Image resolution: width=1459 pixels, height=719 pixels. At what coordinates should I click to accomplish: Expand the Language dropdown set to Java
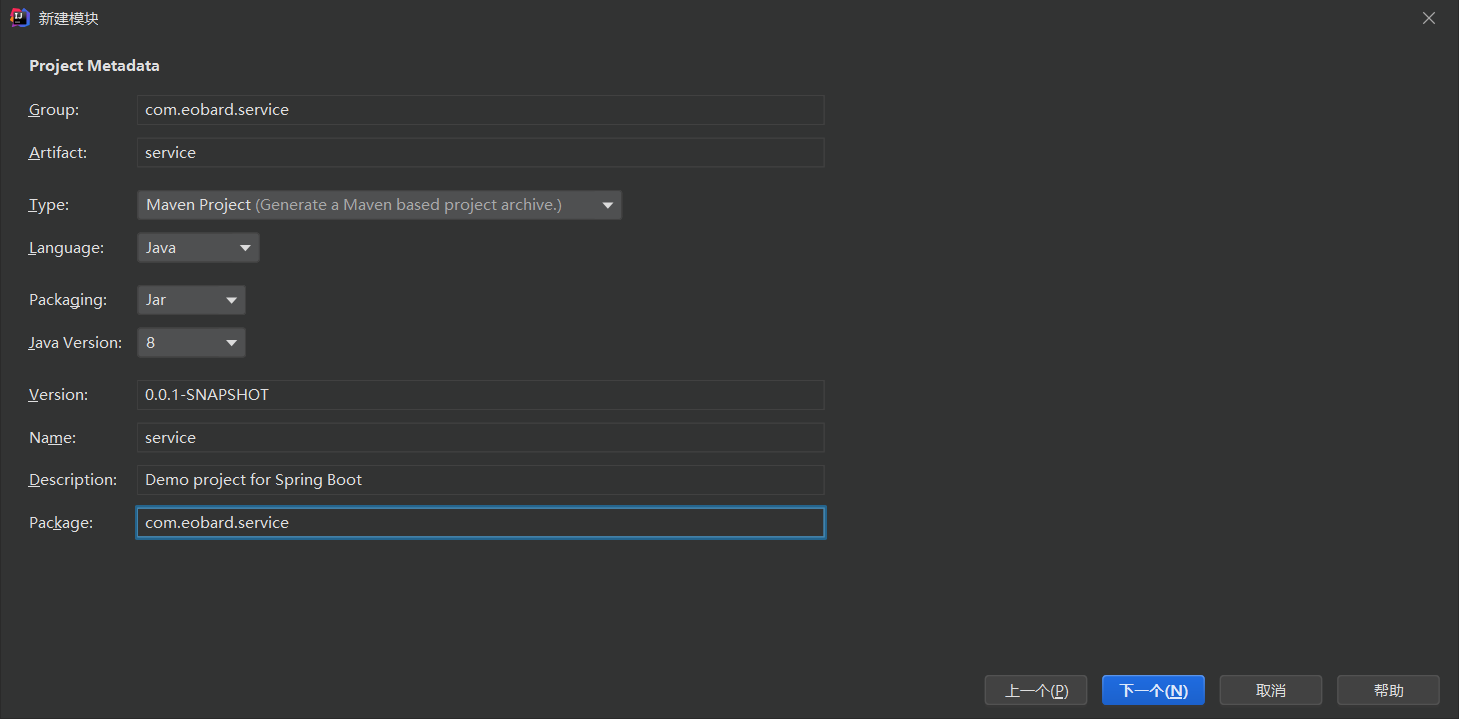(x=198, y=248)
